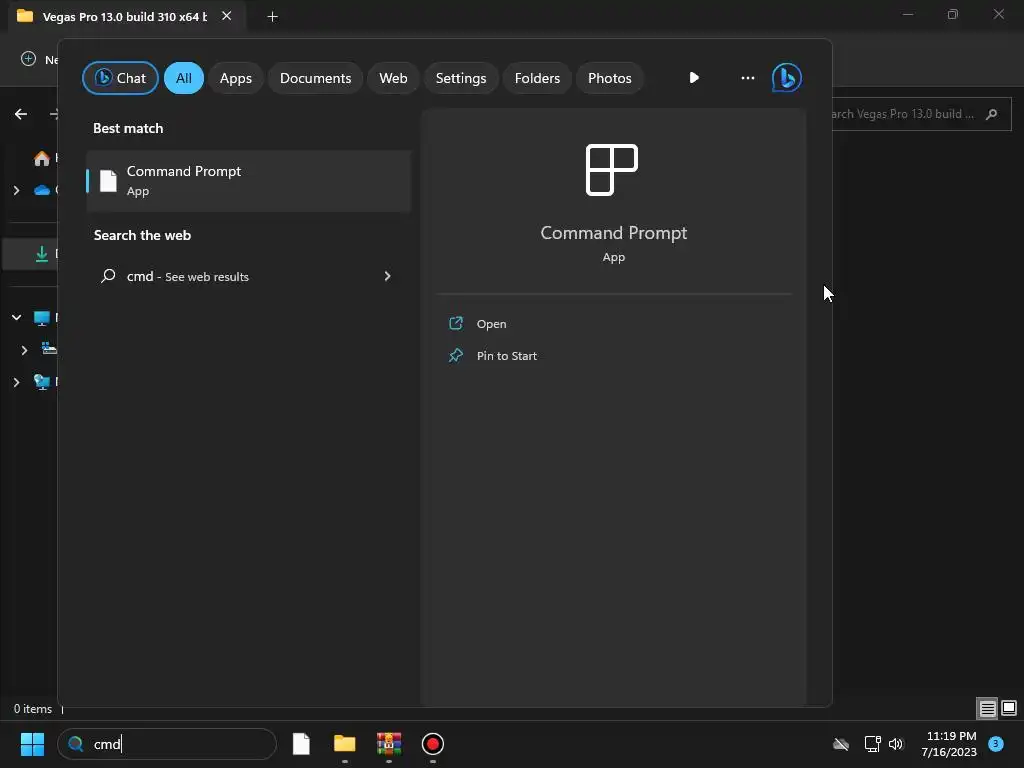
Task: Go back in File Explorer
Action: (x=21, y=114)
